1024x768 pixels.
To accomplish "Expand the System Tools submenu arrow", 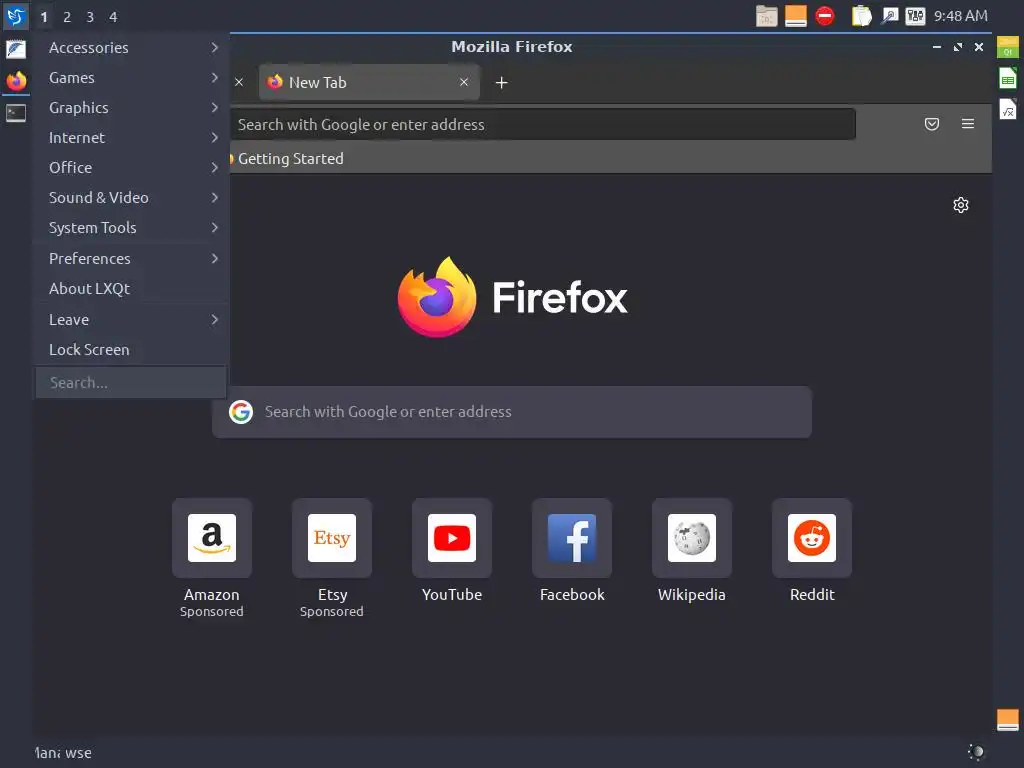I will pos(215,228).
